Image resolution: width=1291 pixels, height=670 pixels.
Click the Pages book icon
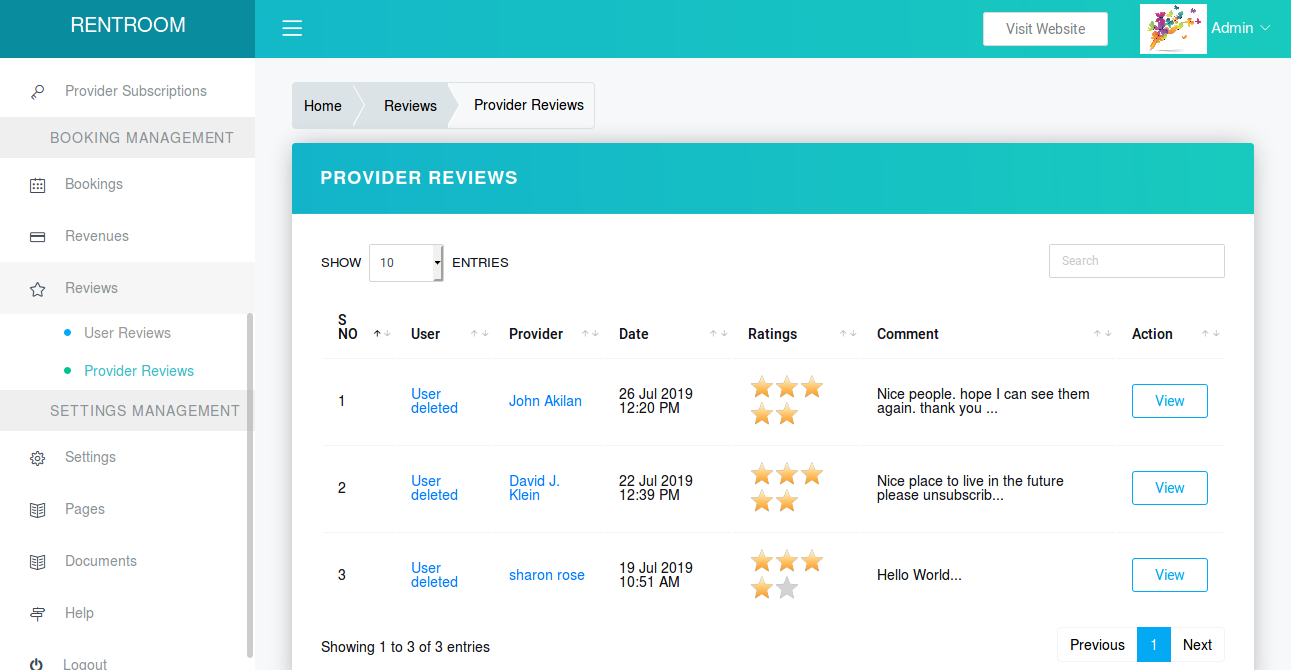click(37, 510)
